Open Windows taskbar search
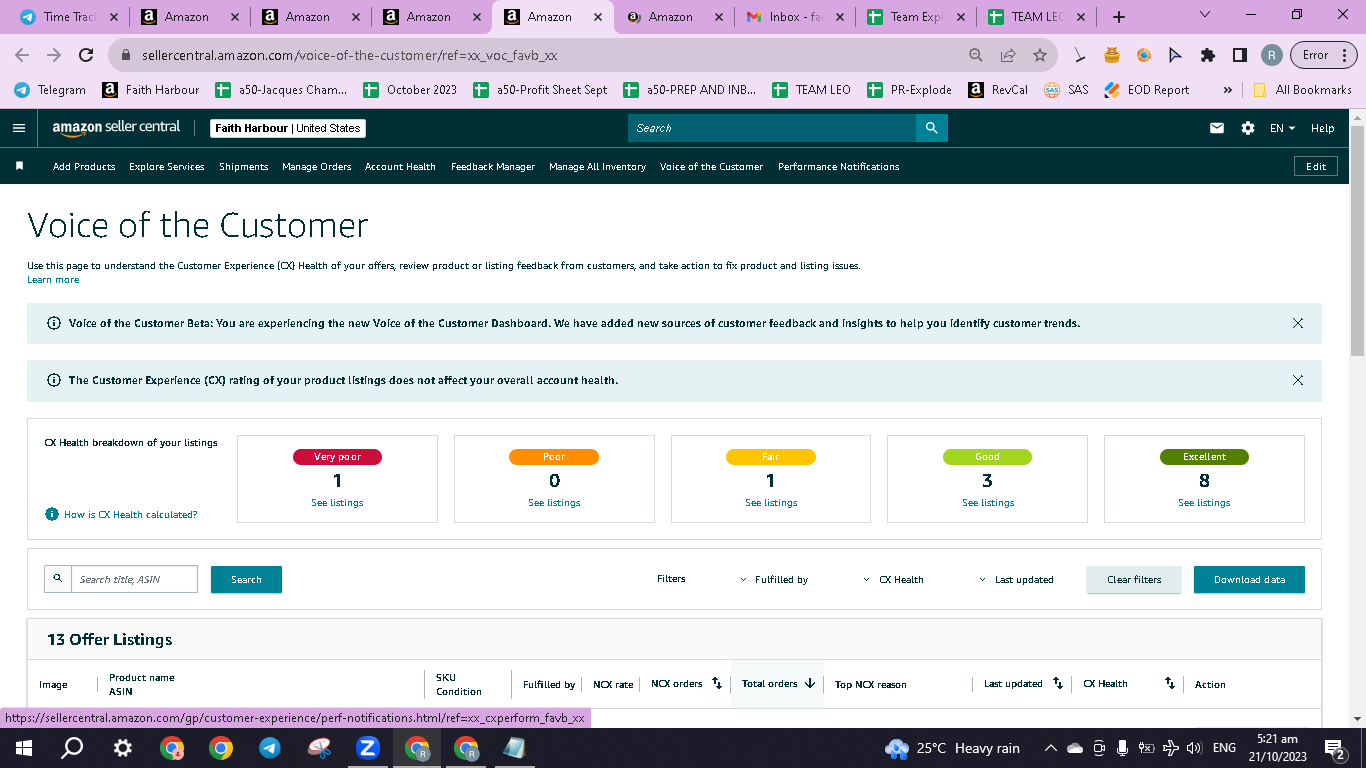1366x768 pixels. click(x=72, y=747)
